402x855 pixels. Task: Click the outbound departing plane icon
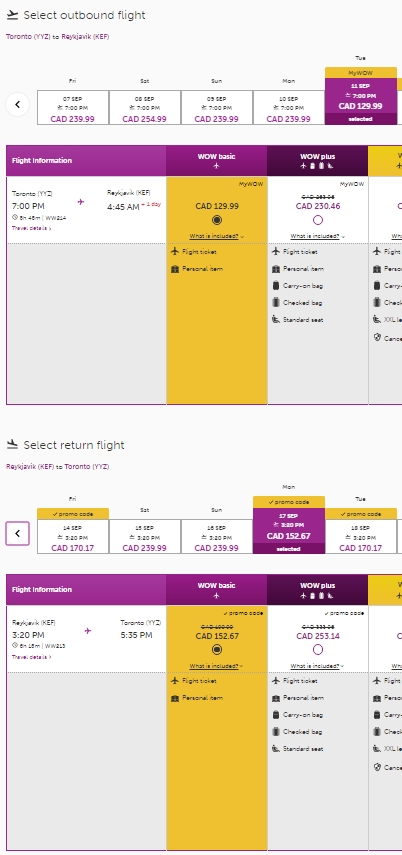(12, 15)
